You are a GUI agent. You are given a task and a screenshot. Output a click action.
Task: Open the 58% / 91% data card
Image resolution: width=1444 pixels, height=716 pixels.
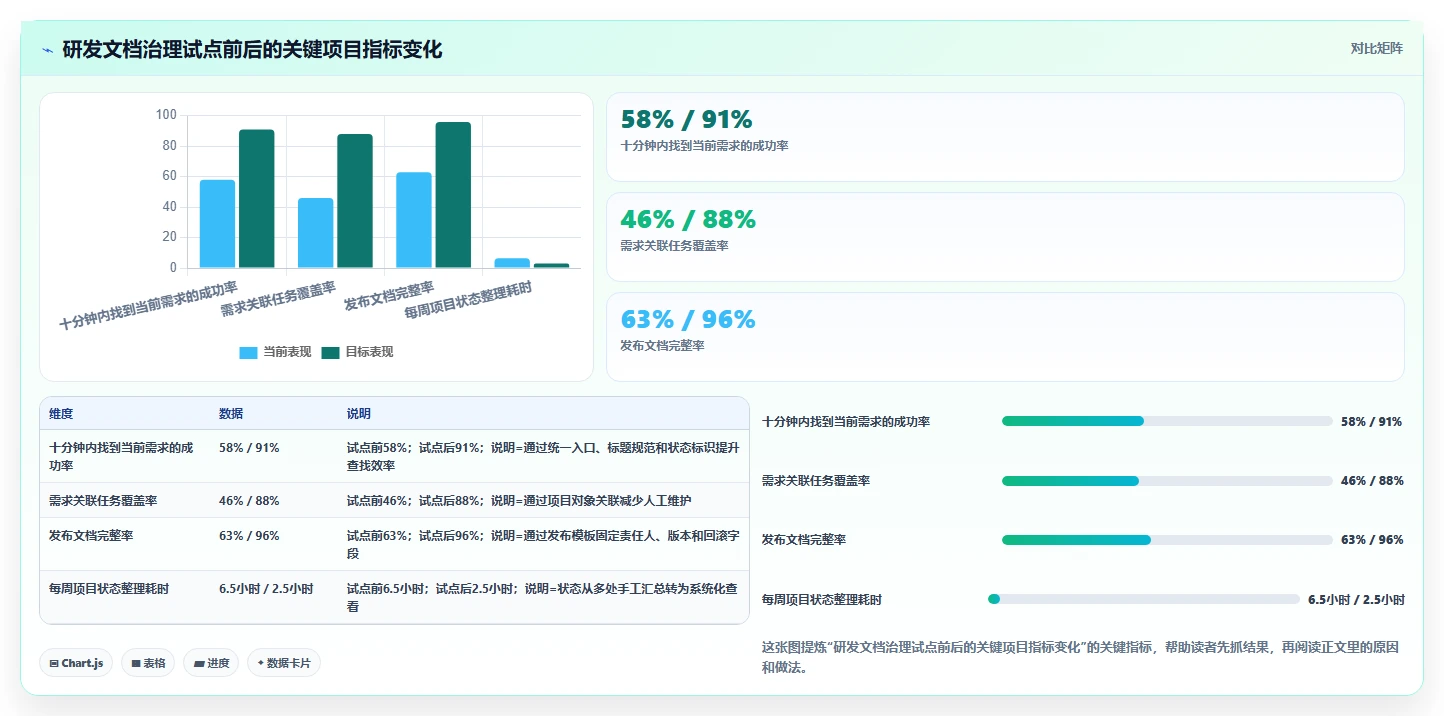coord(1005,137)
